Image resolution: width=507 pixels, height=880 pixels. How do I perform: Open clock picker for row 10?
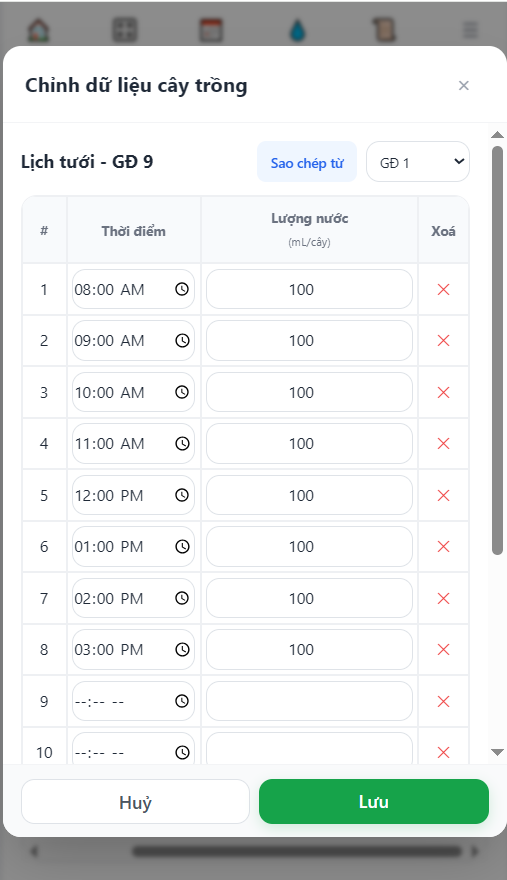point(182,753)
